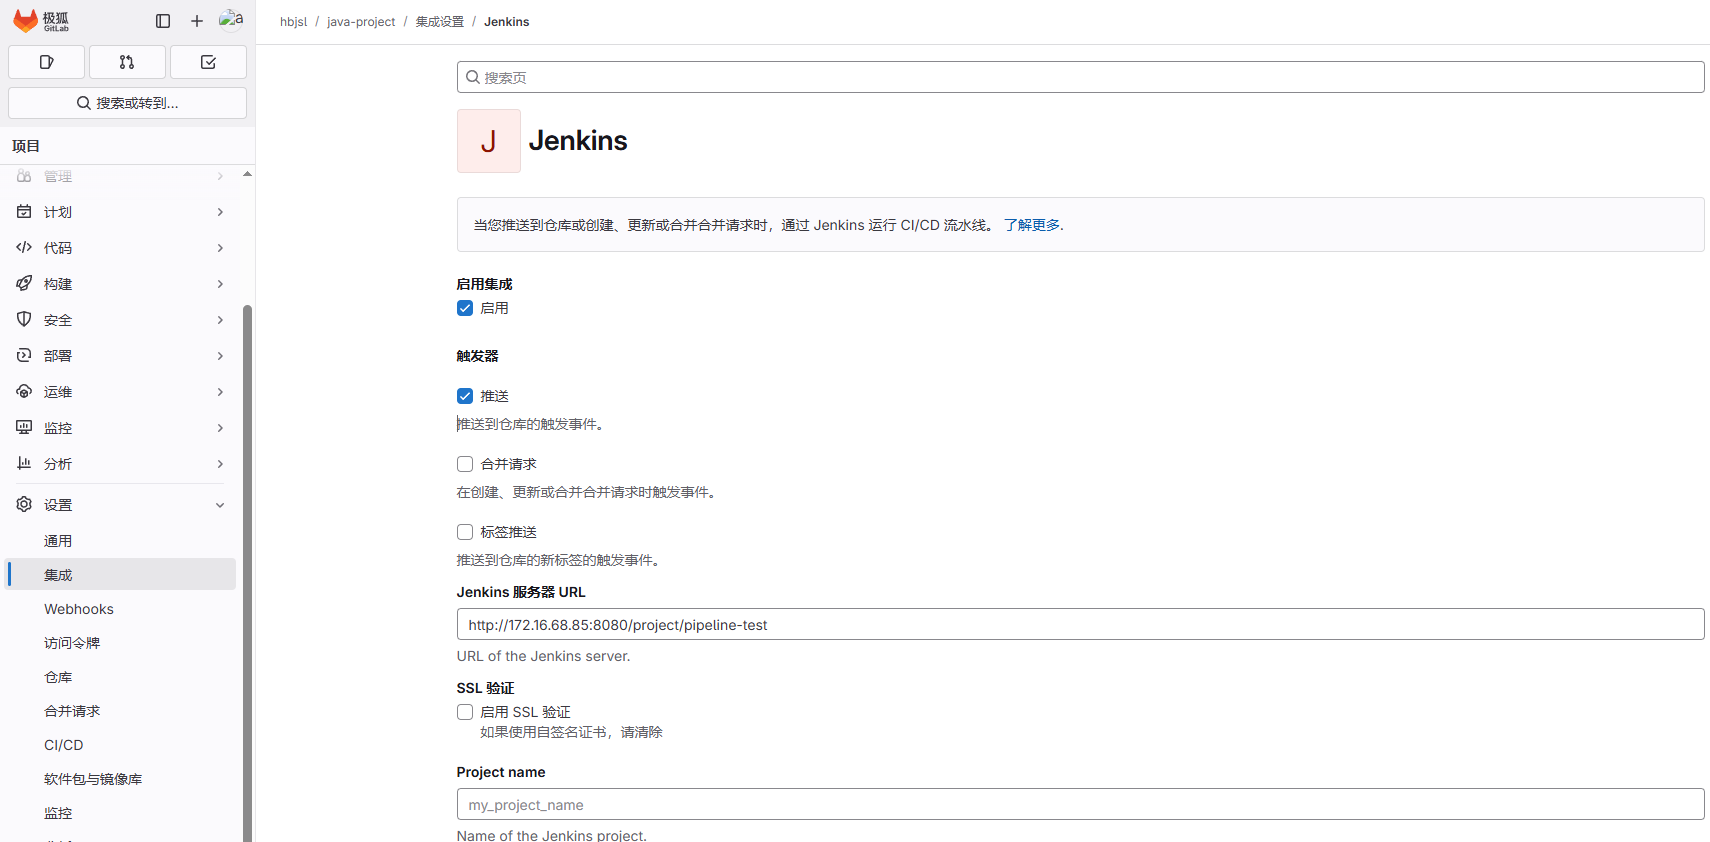1710x842 pixels.
Task: Select 集成 settings submenu item
Action: 120,575
